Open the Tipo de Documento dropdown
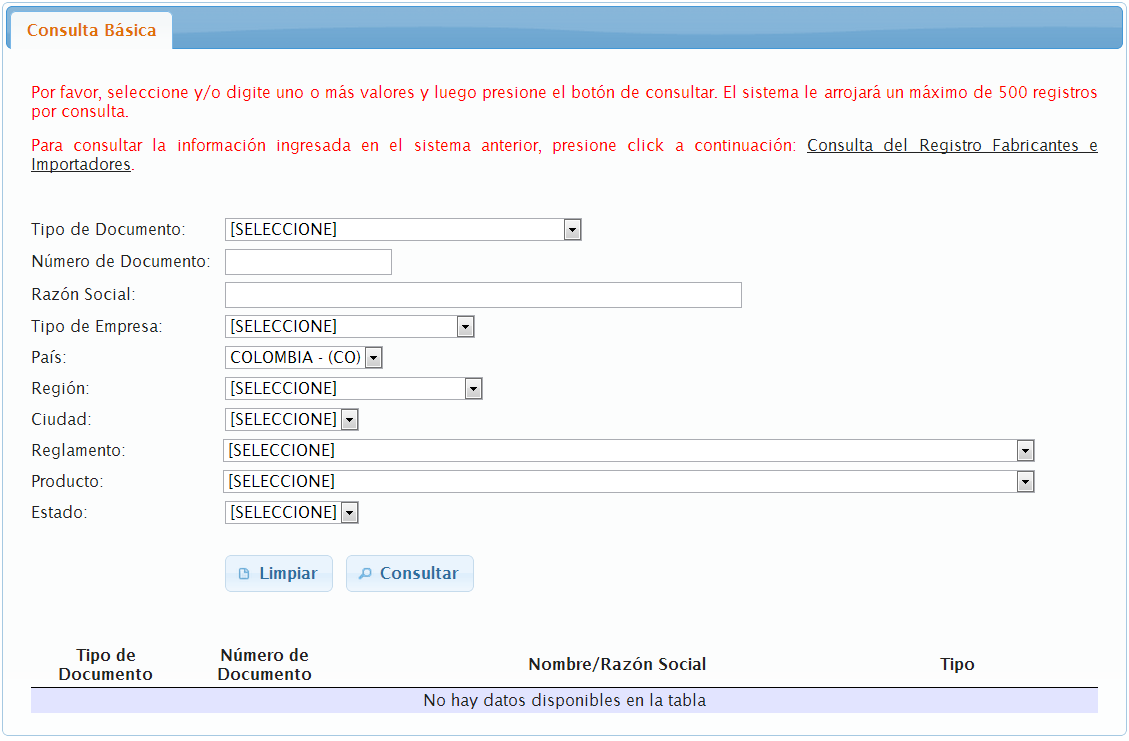 click(x=402, y=230)
